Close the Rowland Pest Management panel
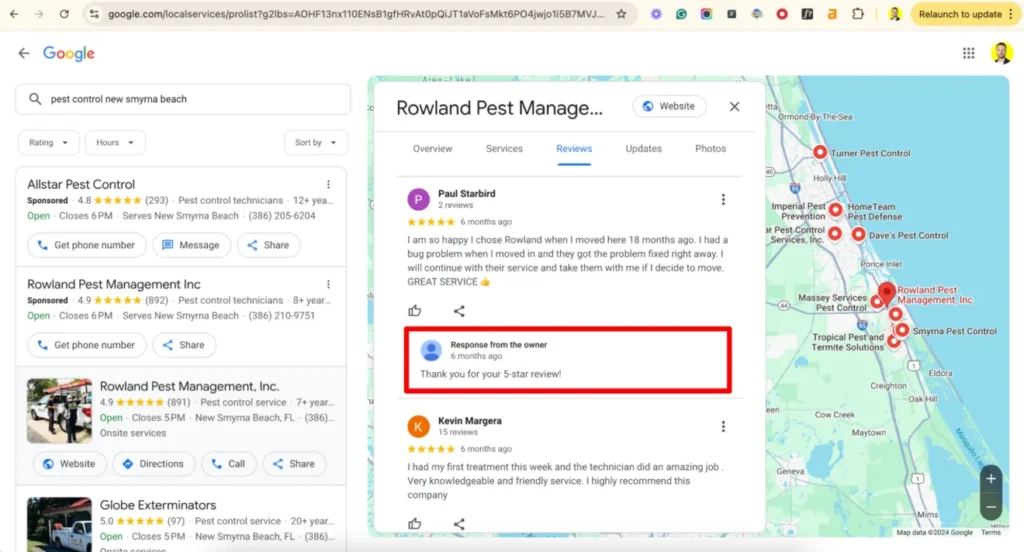The image size is (1024, 552). click(734, 107)
